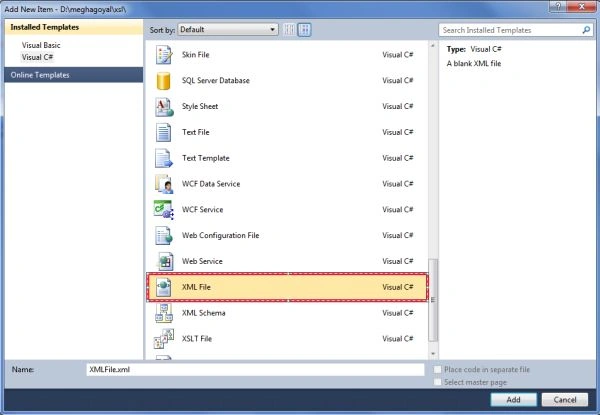Select the XML File icon
This screenshot has height=415, width=600.
tap(163, 287)
